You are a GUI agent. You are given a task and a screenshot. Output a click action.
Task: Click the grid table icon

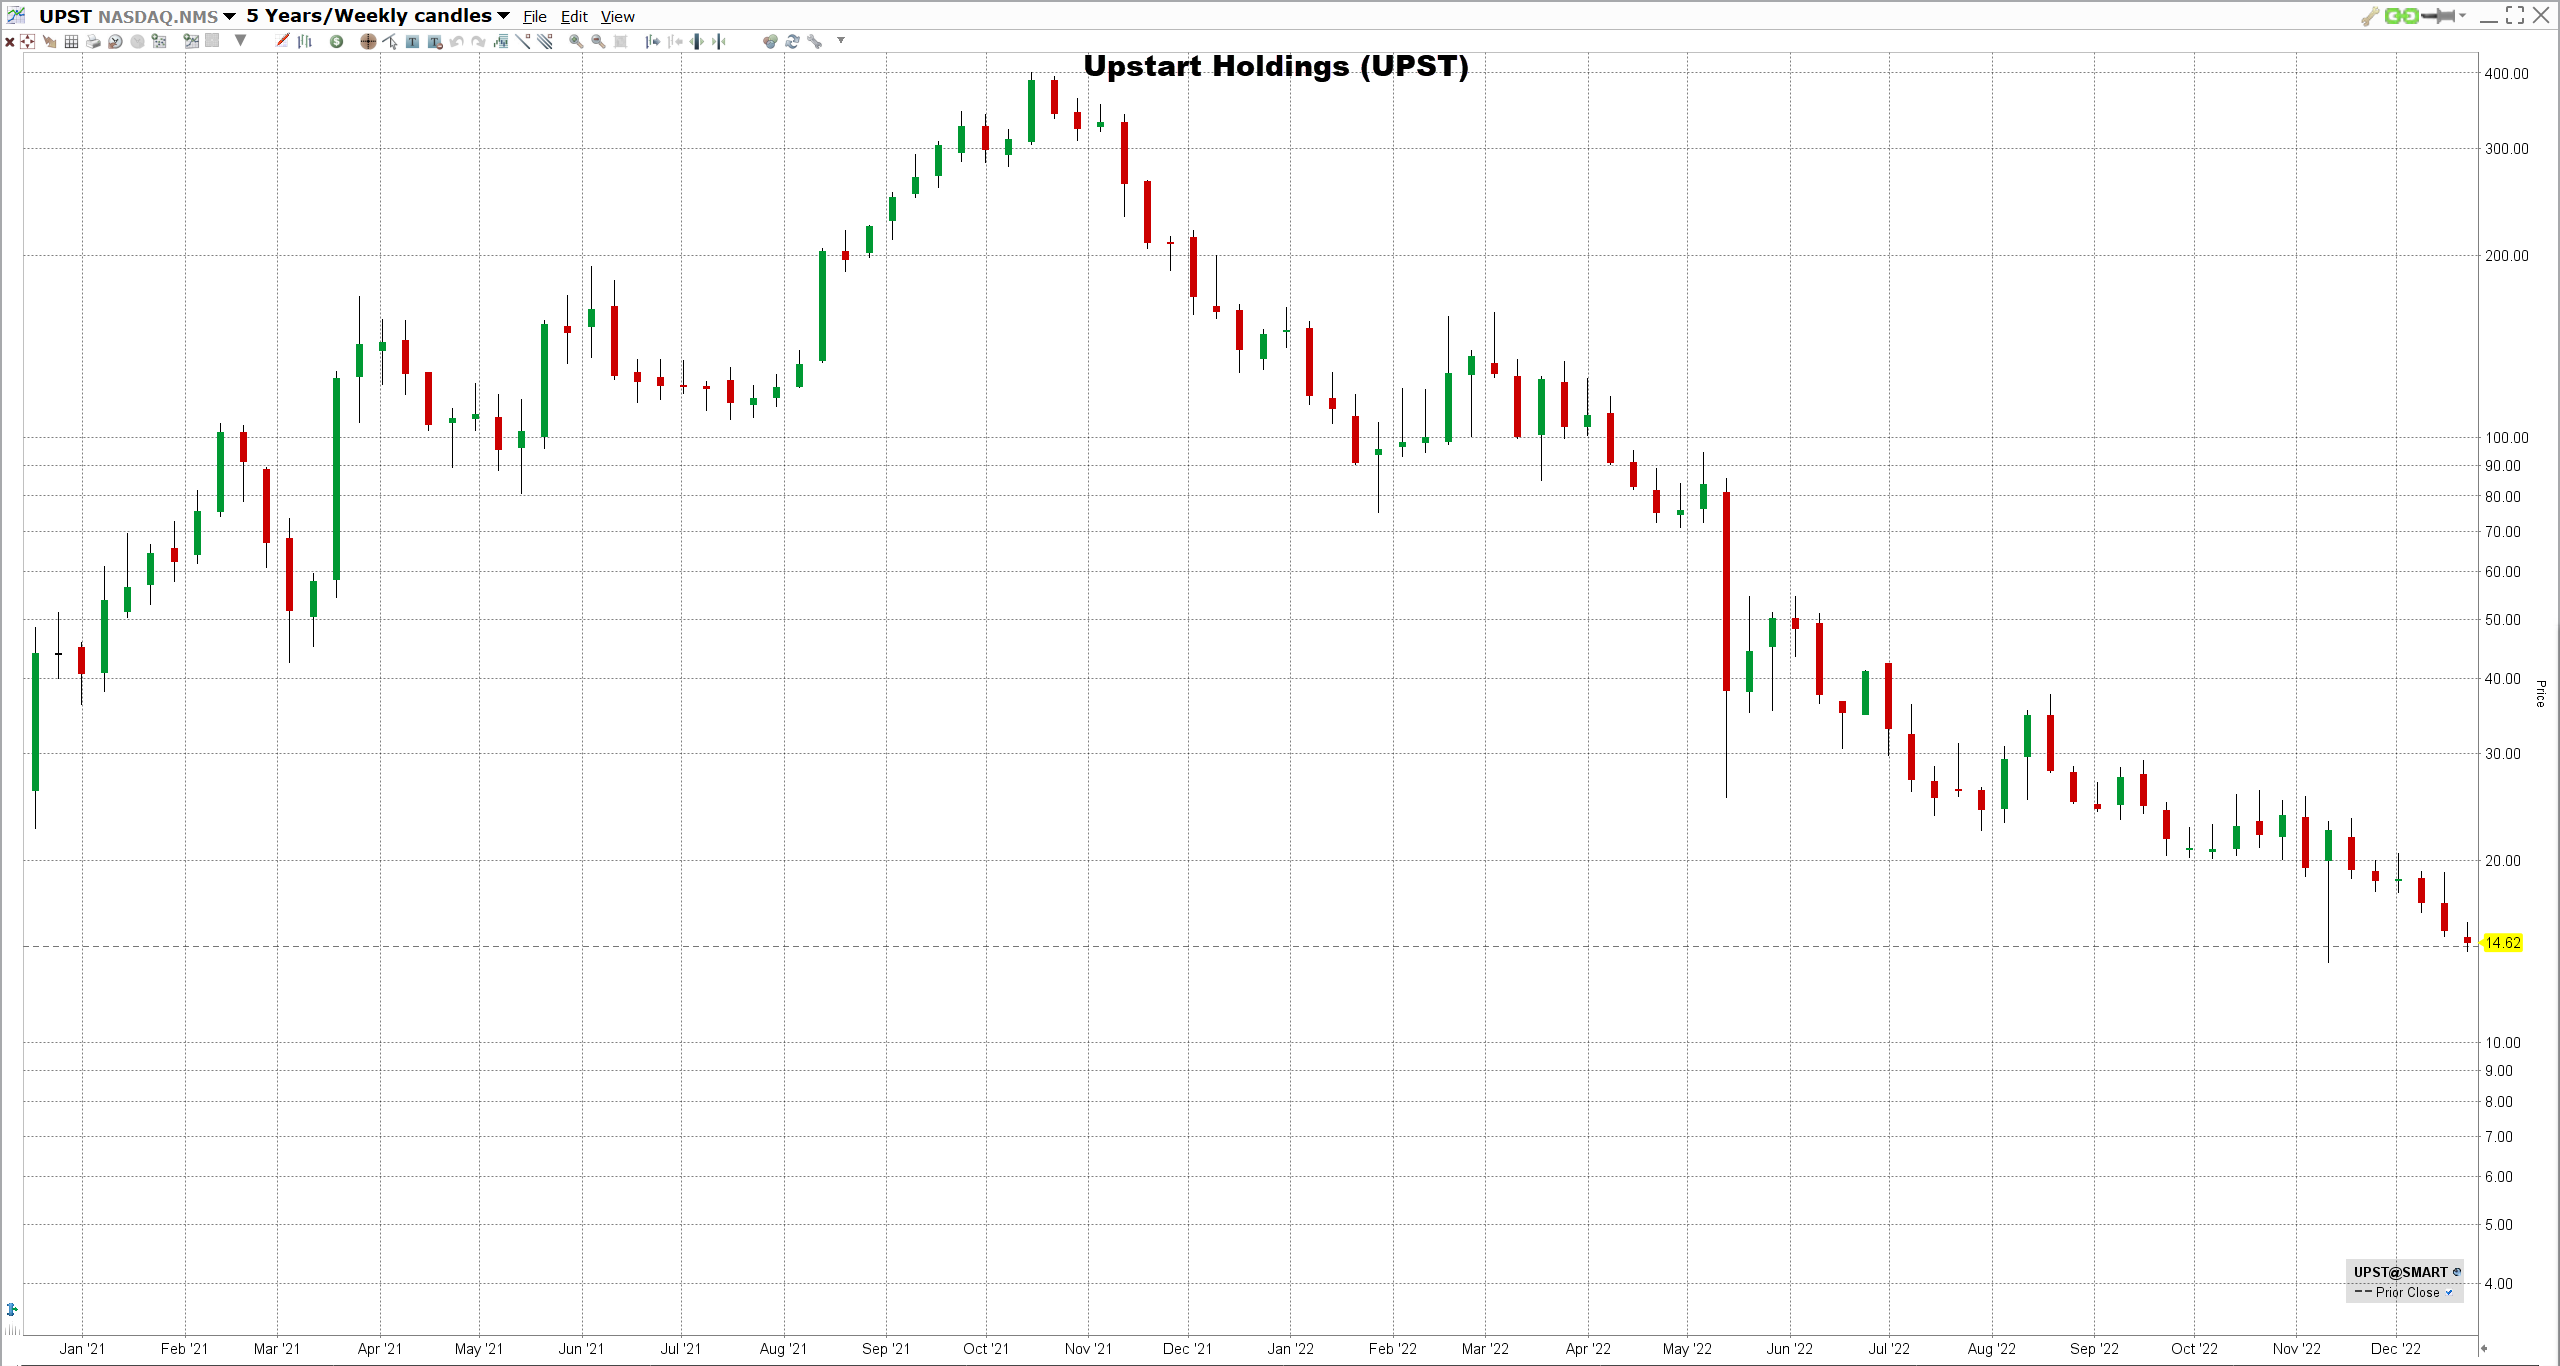click(71, 41)
